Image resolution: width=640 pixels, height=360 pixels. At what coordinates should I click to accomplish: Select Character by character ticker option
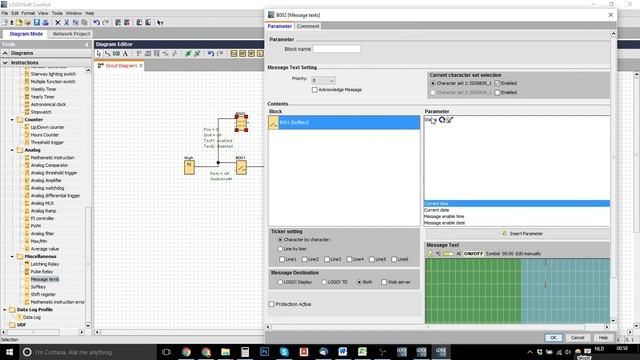point(280,240)
